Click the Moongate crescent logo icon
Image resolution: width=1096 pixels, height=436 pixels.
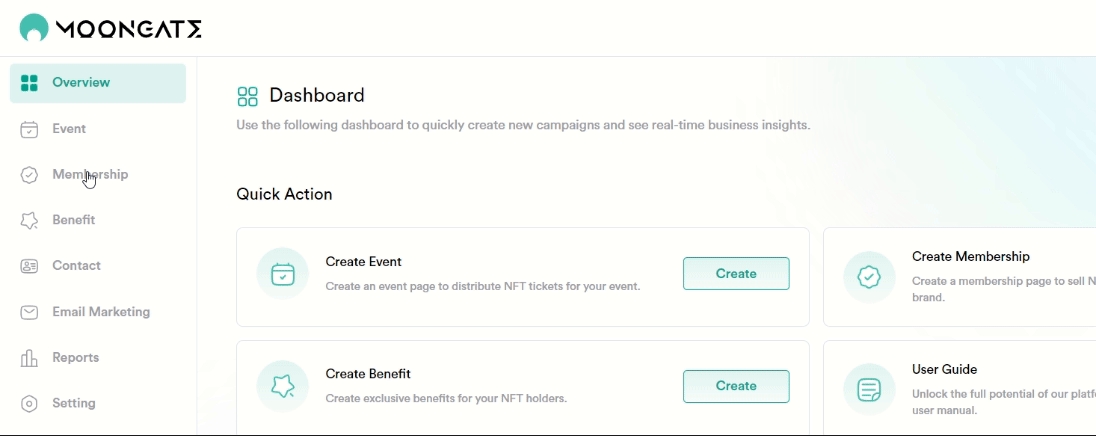34,28
